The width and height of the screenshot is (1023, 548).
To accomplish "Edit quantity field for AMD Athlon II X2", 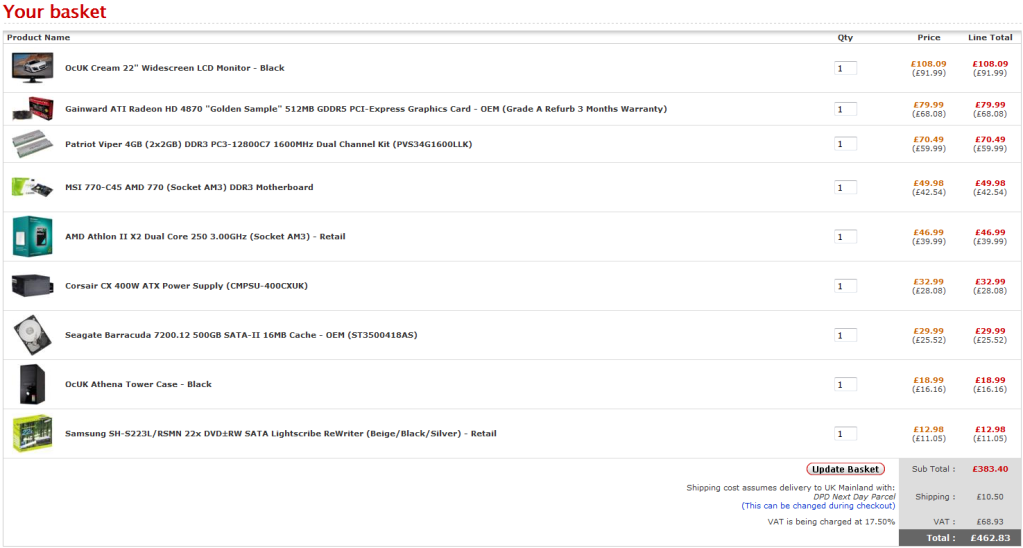I will pyautogui.click(x=846, y=236).
